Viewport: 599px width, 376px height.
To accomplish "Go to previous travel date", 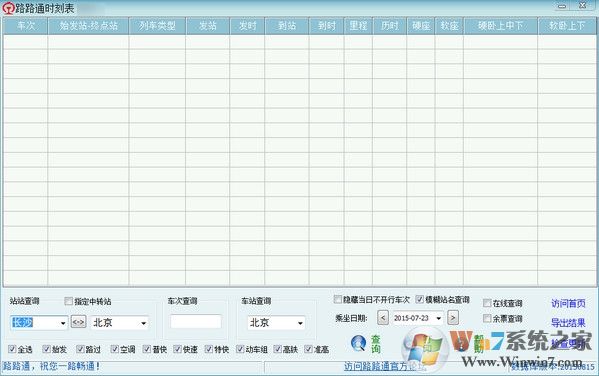I will [383, 318].
